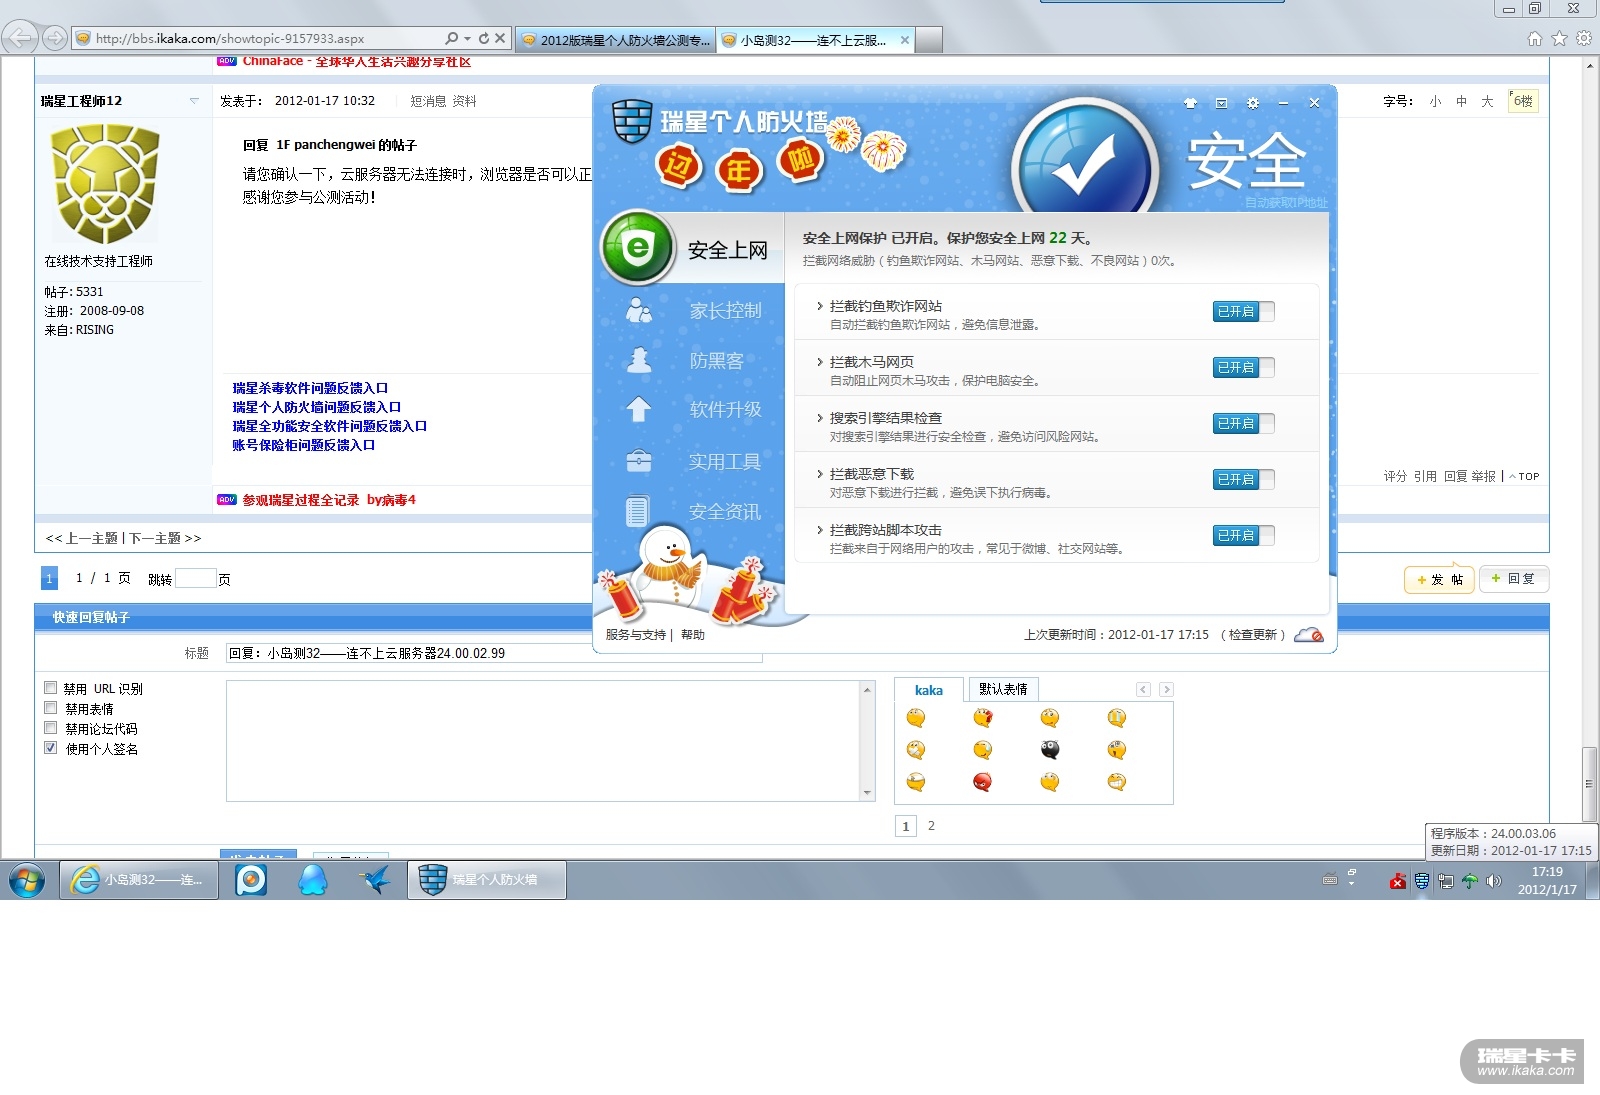Check the 禁用 URL 识别 checkbox
1600x1095 pixels.
point(50,688)
